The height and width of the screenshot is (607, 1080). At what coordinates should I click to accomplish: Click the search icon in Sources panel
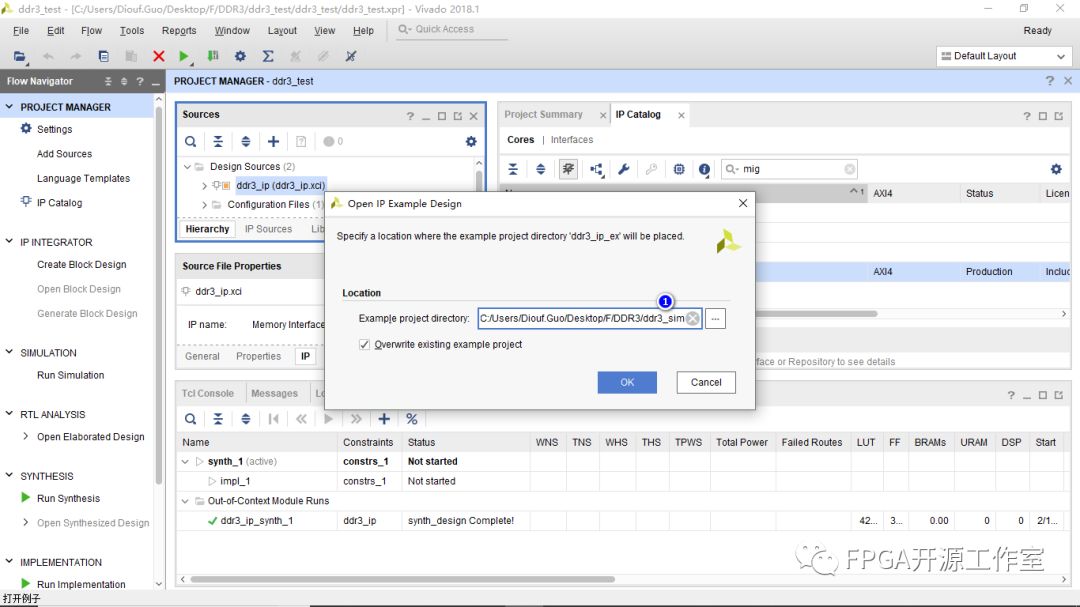click(x=191, y=142)
